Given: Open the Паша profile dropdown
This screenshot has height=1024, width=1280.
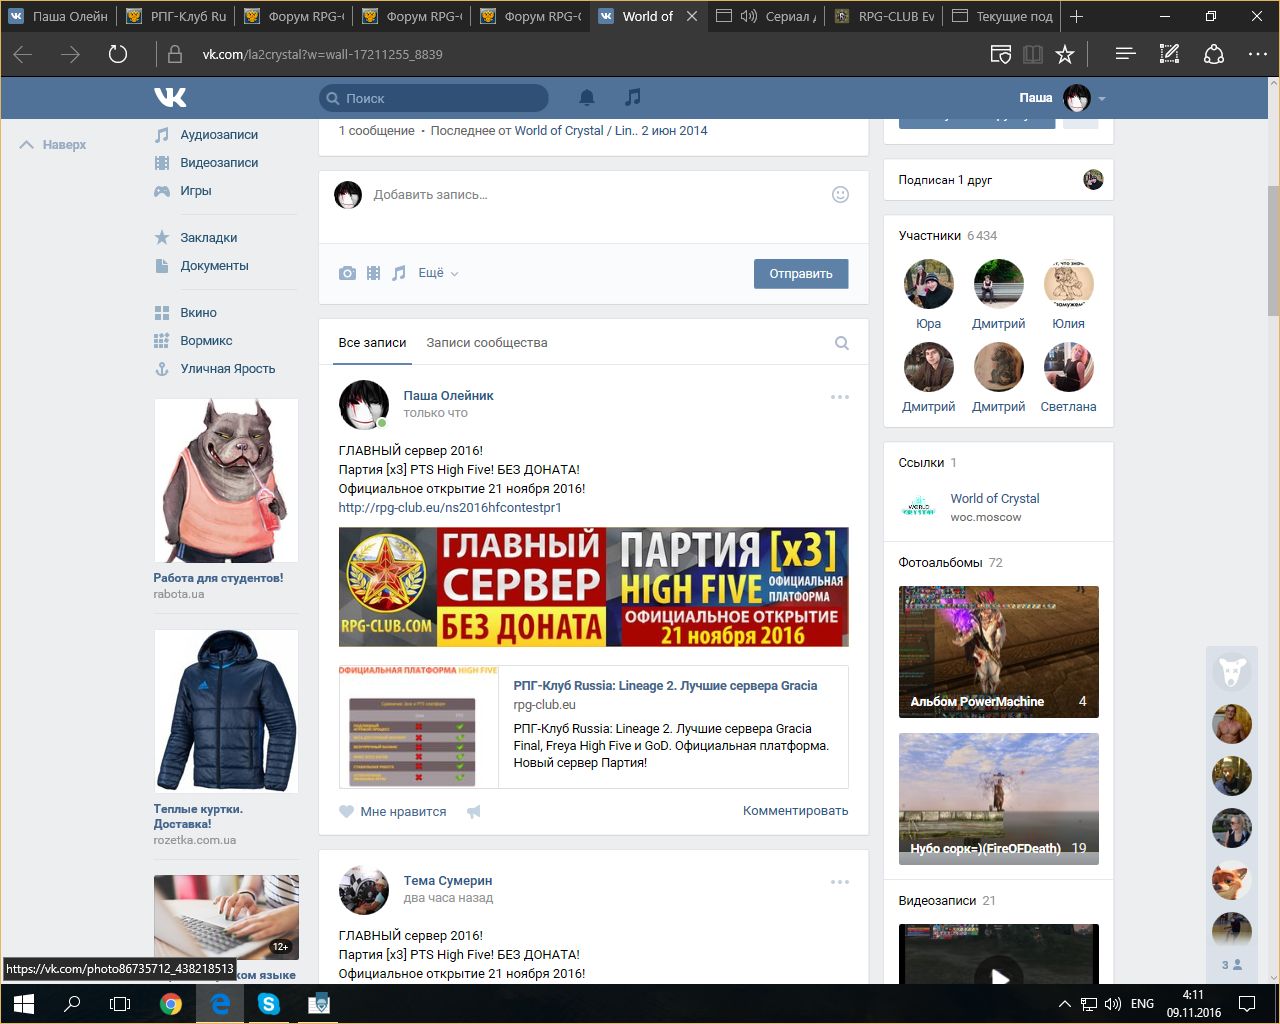Looking at the screenshot, I should tap(1063, 98).
